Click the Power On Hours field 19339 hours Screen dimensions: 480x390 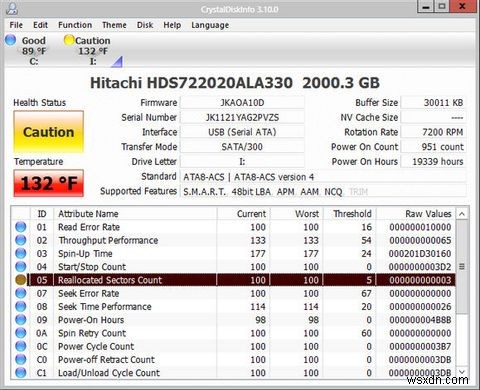[433, 162]
